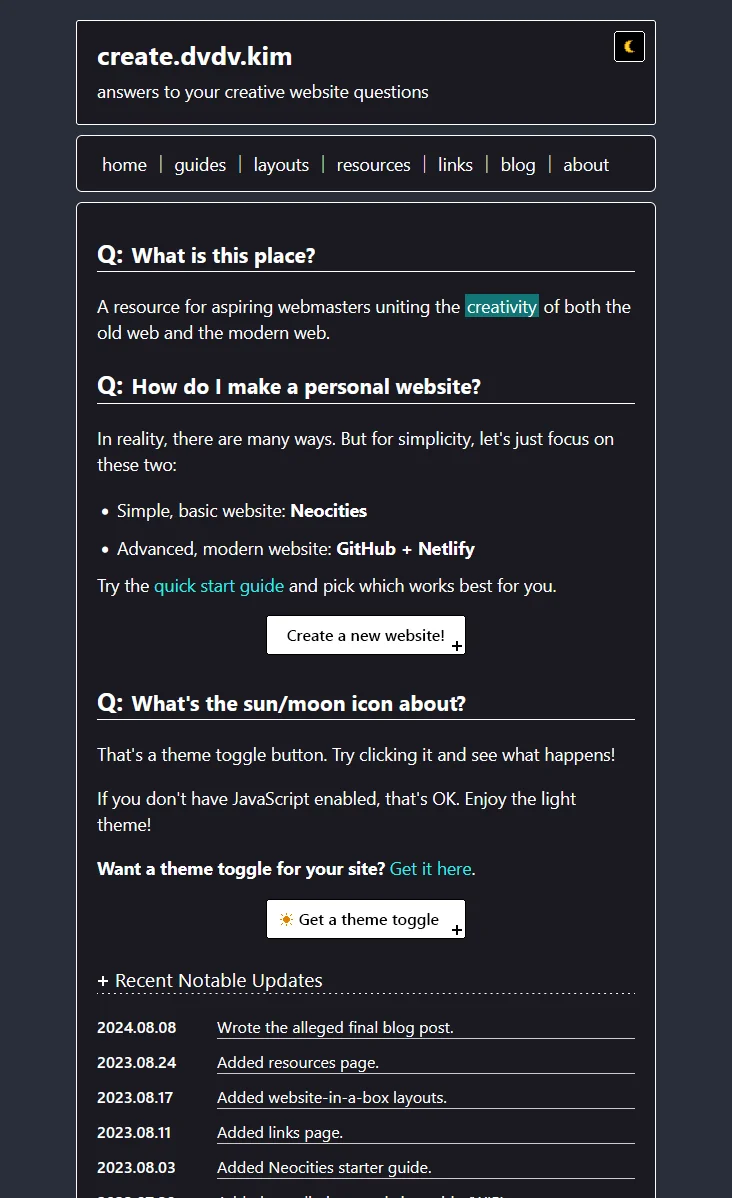Open 'Wrote the alleged final blog post'

coord(335,1027)
